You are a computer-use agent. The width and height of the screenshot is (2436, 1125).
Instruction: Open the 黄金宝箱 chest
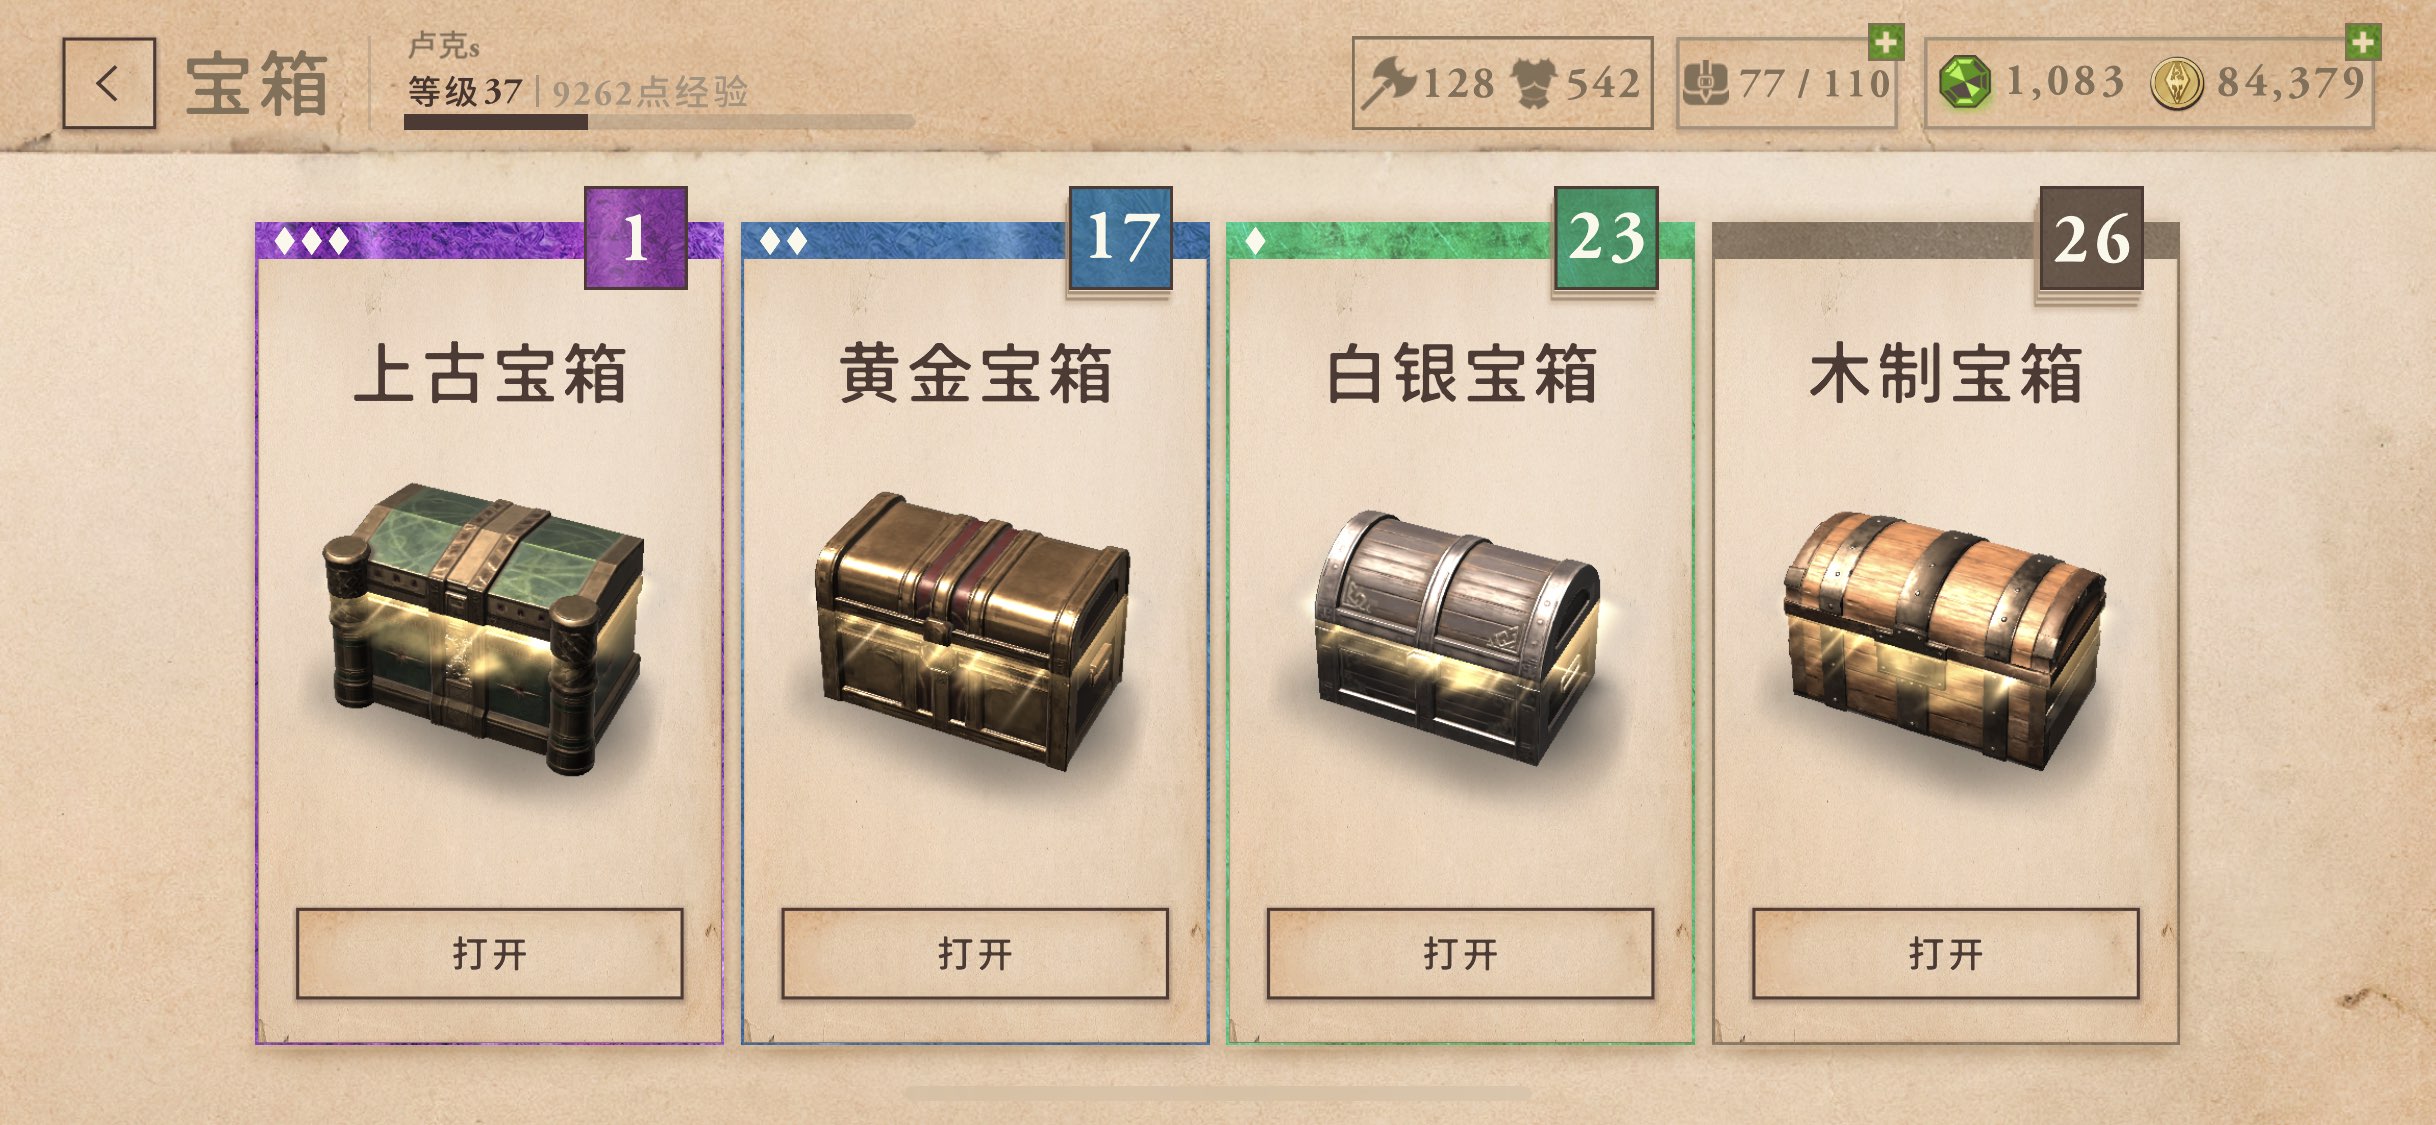(975, 953)
